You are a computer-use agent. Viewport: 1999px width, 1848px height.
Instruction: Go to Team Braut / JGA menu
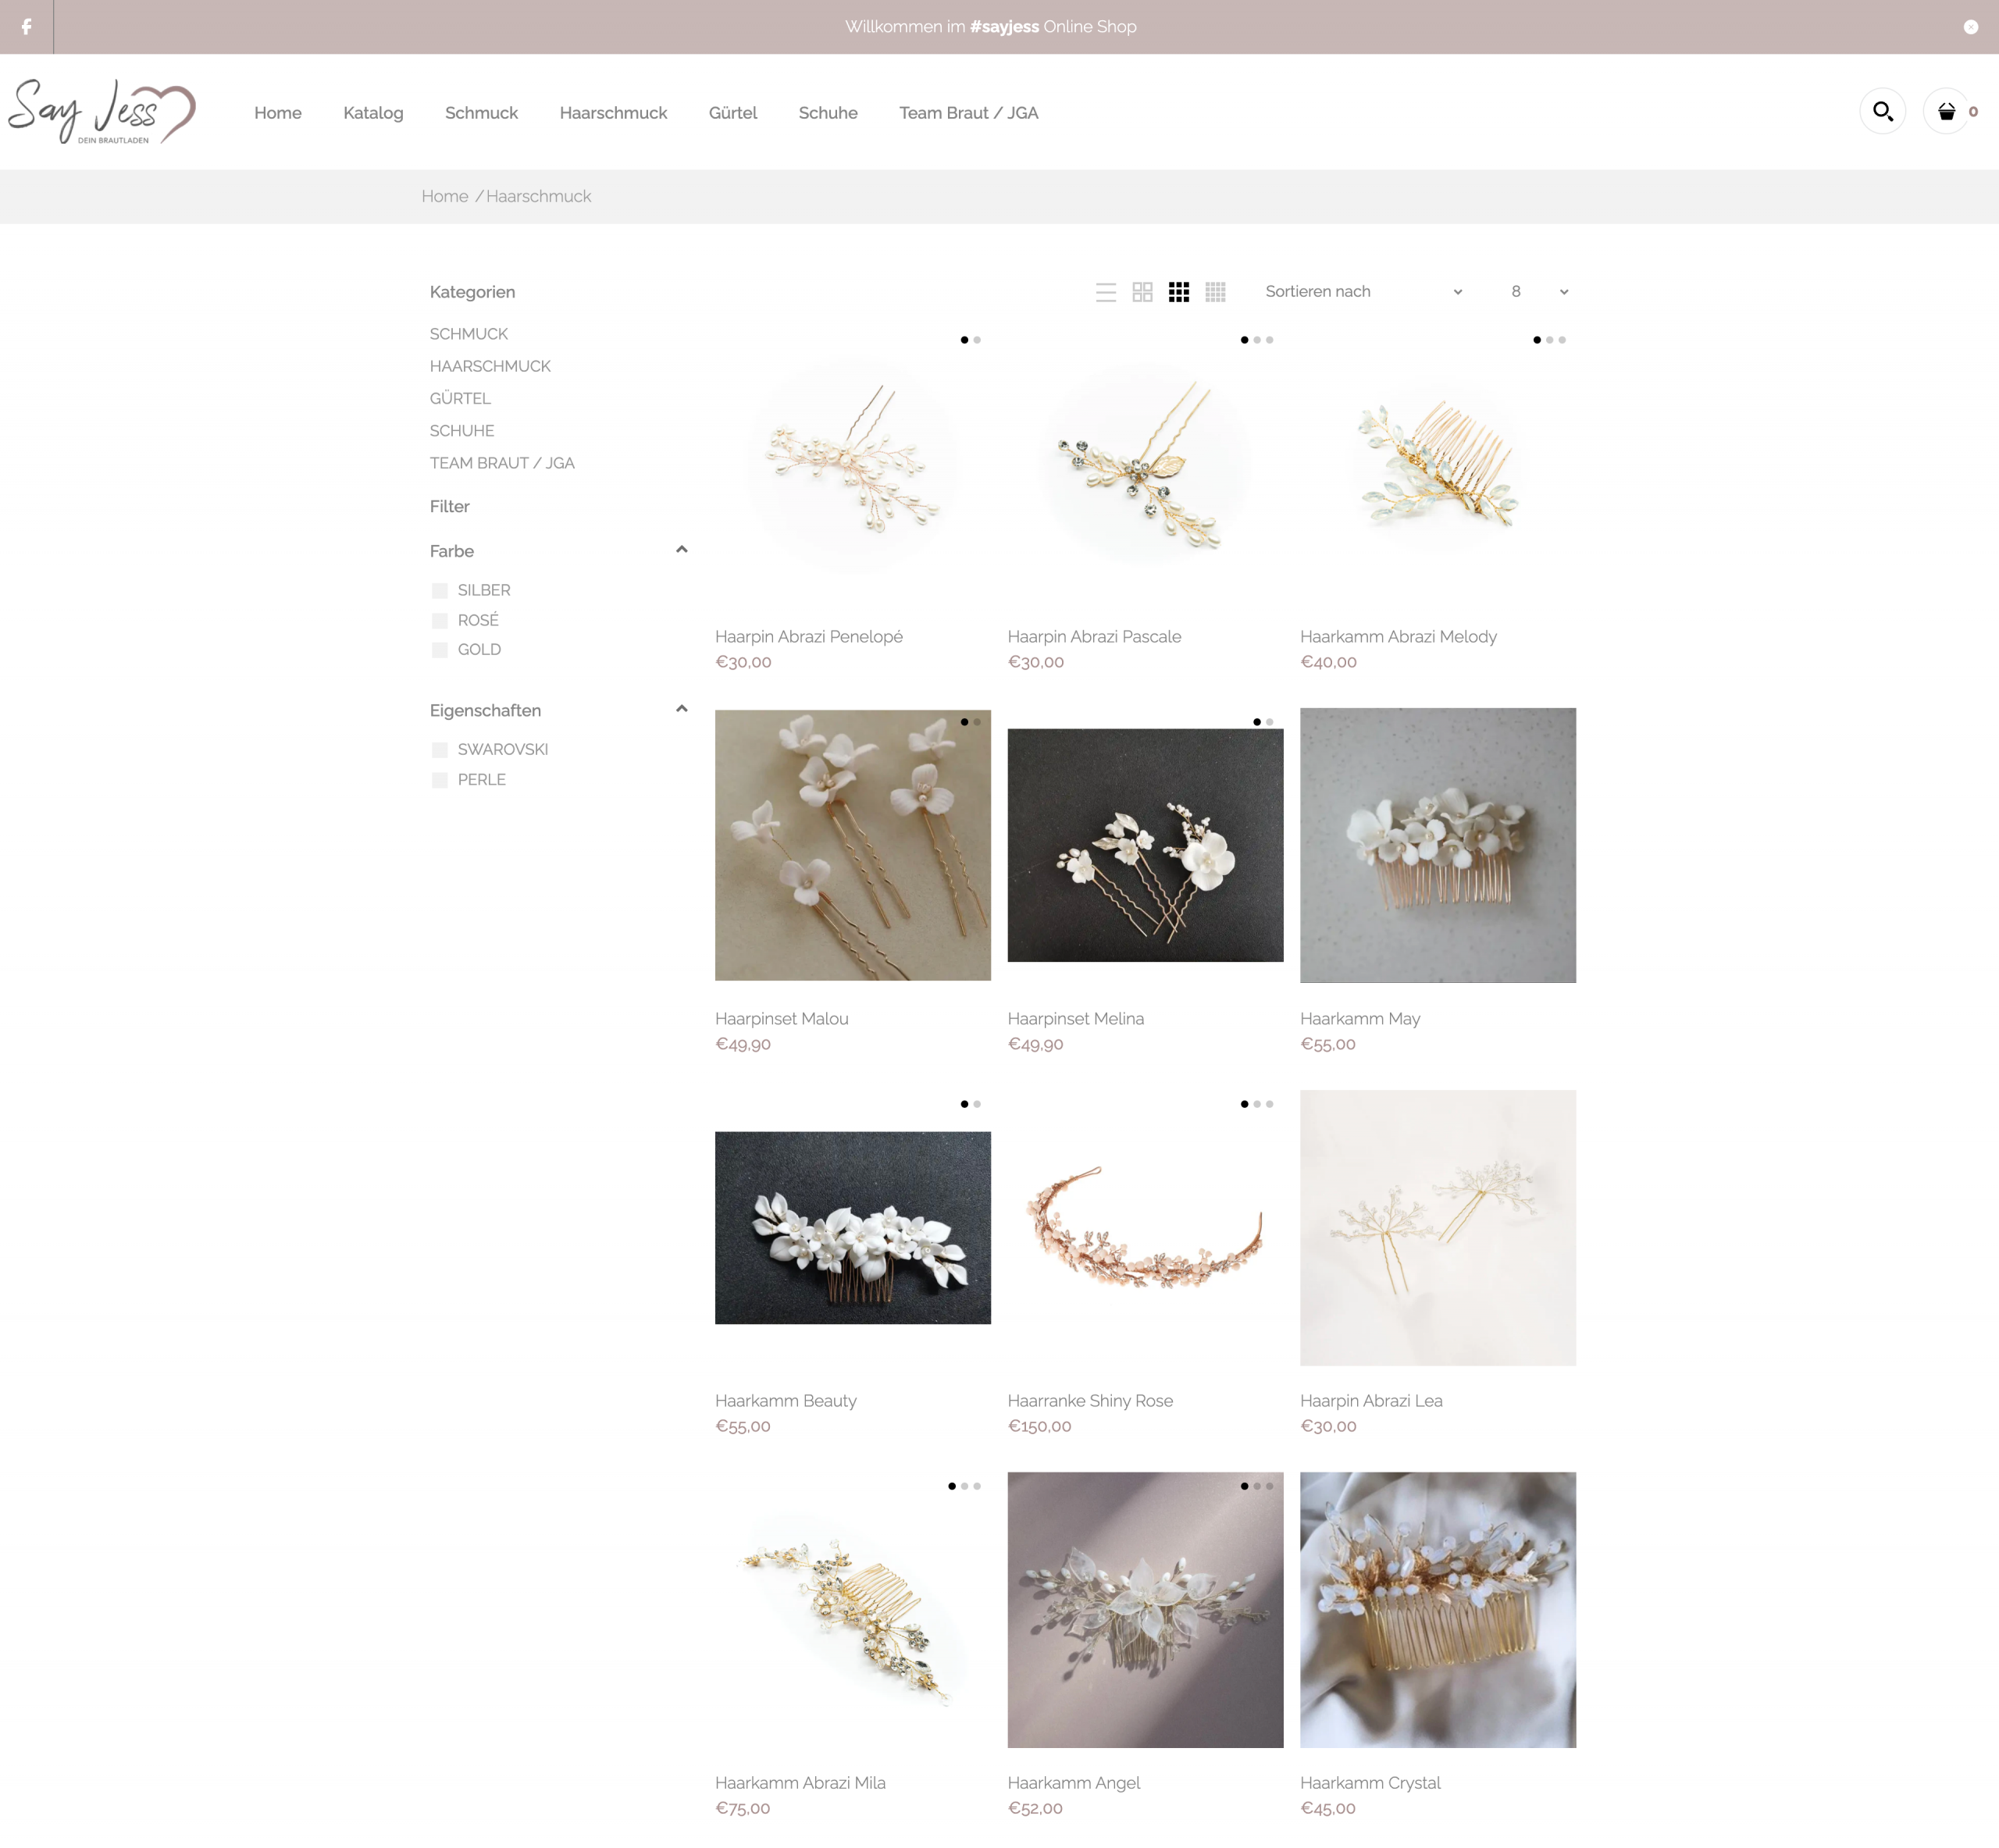coord(968,113)
